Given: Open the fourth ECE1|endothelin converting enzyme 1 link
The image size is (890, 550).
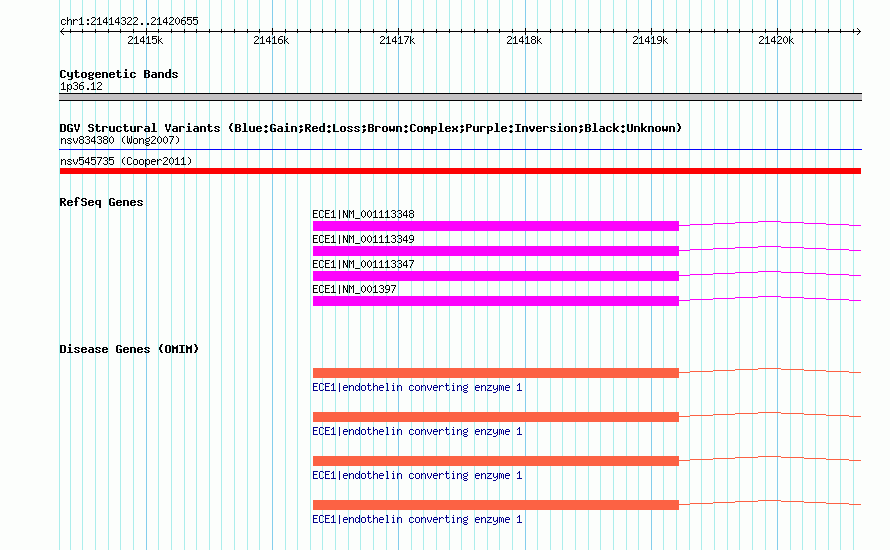Looking at the screenshot, I should click(417, 519).
